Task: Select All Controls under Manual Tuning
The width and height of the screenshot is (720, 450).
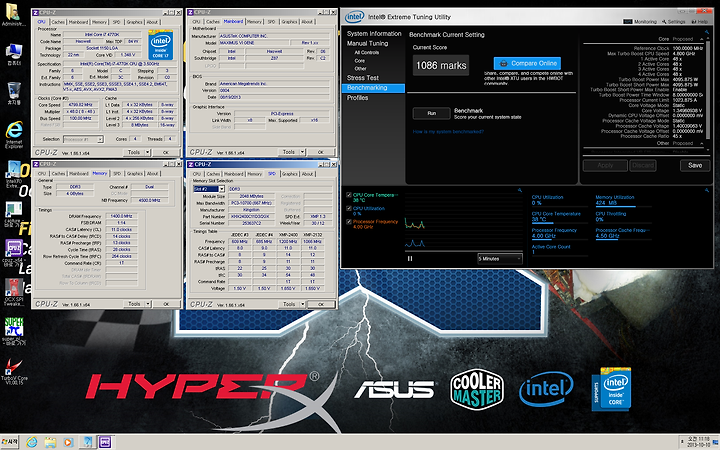Action: click(367, 52)
